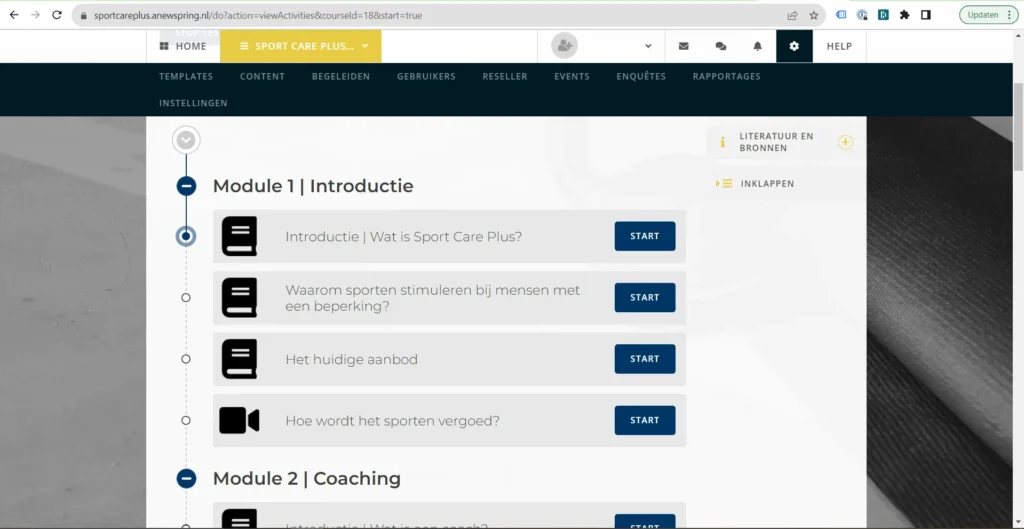Viewport: 1024px width, 529px height.
Task: Open the HOME menu item
Action: point(184,46)
